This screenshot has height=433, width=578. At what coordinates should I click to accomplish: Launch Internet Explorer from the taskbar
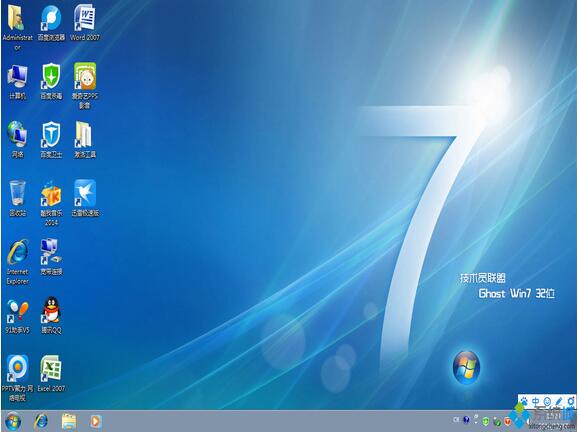click(x=41, y=421)
